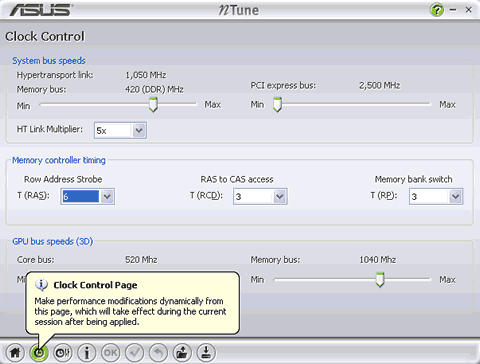Image resolution: width=480 pixels, height=364 pixels.
Task: Click the PCI express bus slider thumb
Action: (277, 105)
